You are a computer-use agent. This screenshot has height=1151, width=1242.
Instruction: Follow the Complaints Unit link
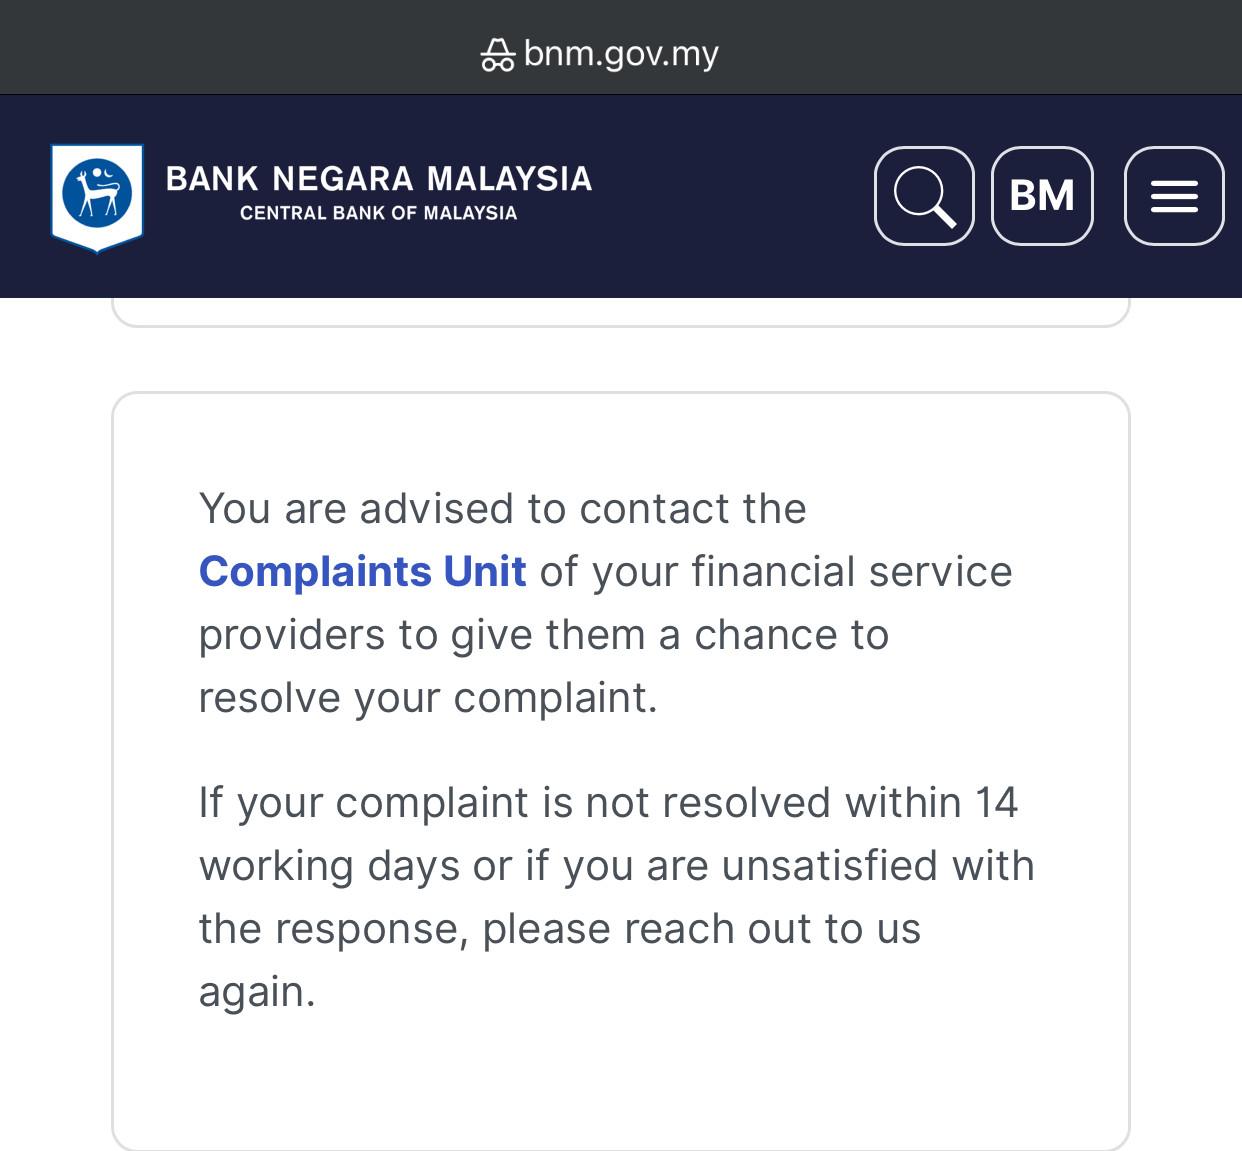click(x=362, y=572)
